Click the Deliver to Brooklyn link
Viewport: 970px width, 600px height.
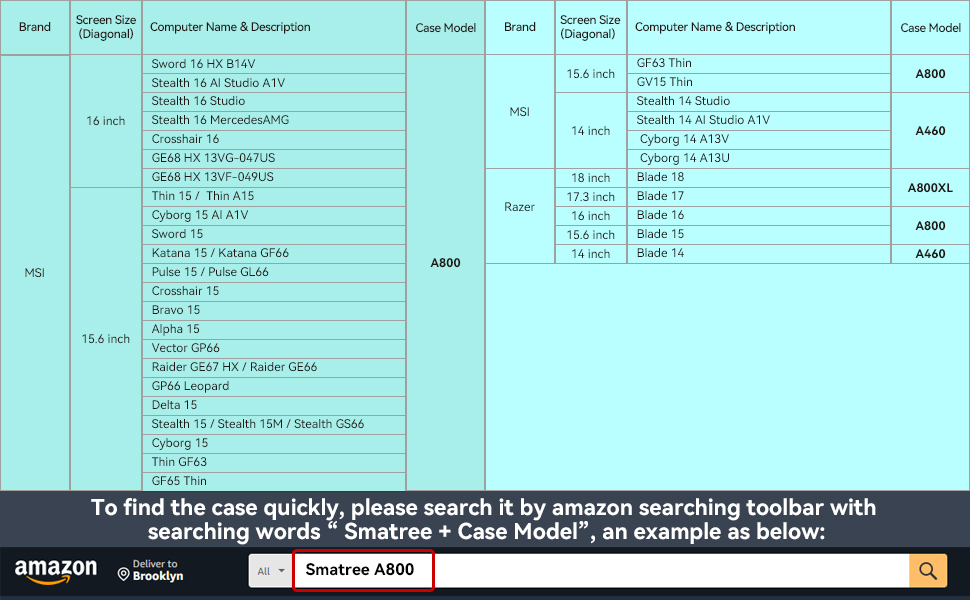(x=157, y=571)
